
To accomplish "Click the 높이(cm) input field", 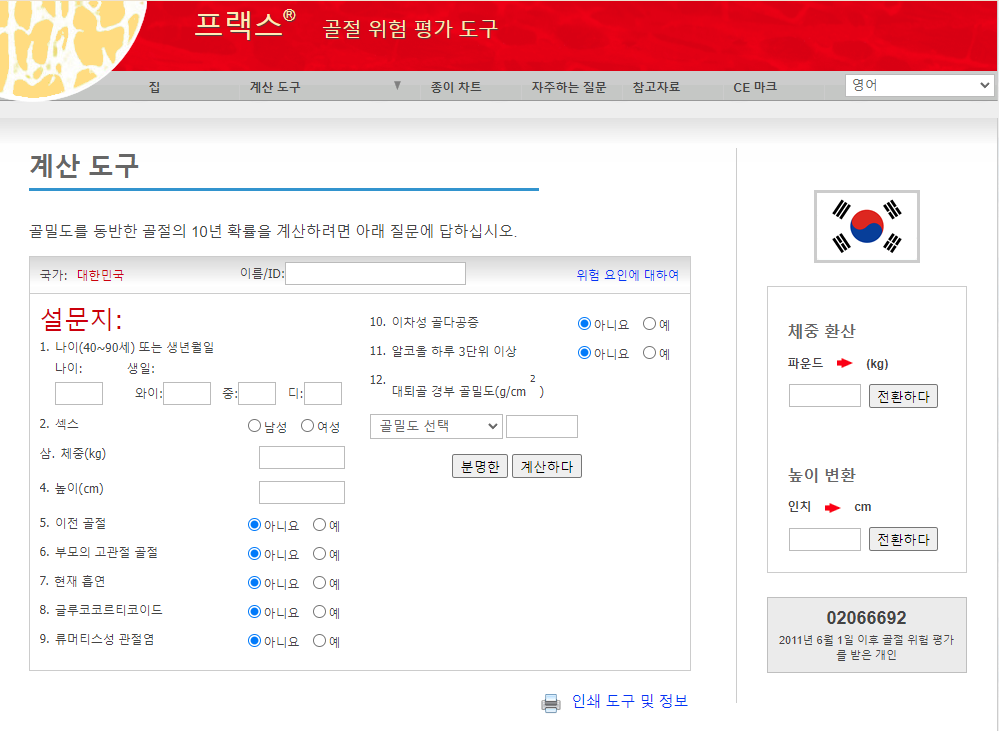I will (302, 492).
